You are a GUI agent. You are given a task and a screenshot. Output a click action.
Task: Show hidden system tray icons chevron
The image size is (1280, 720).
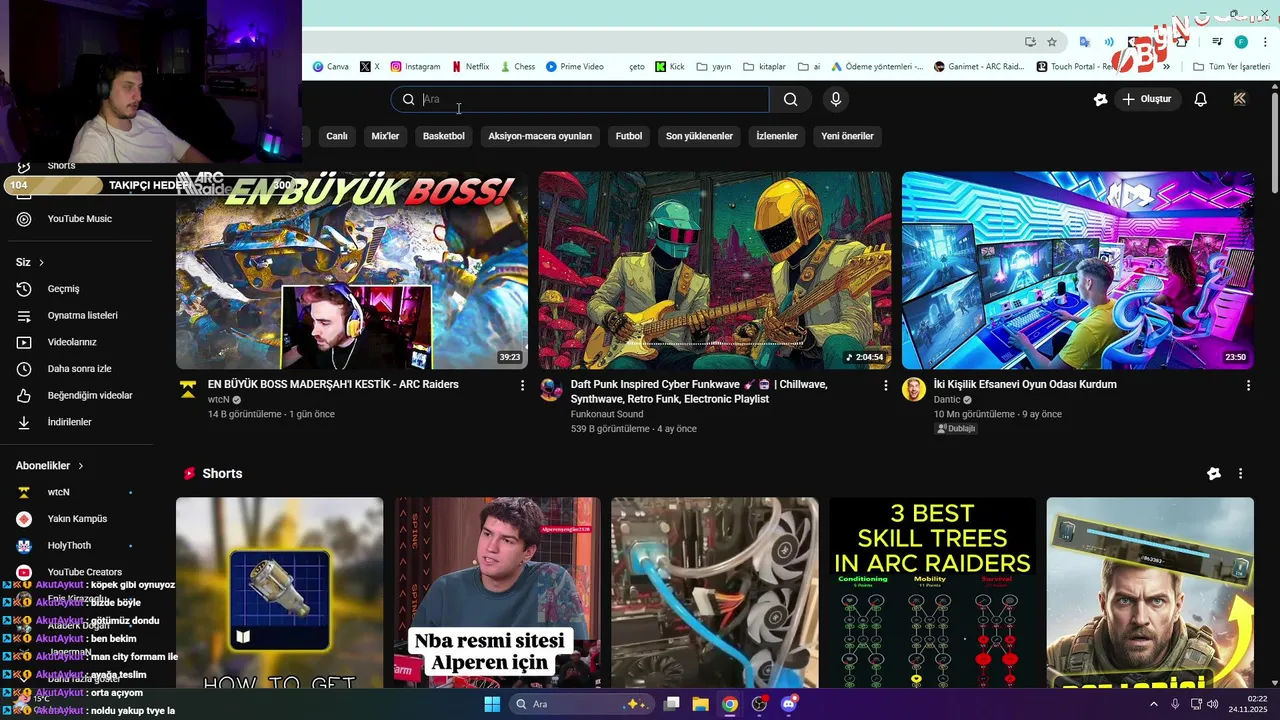coord(1153,704)
